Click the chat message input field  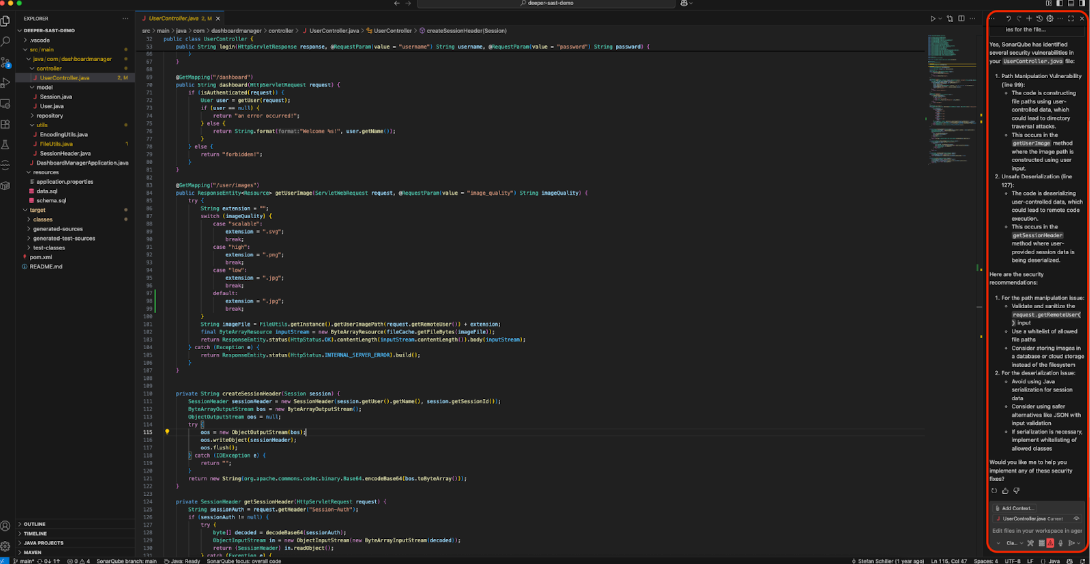pyautogui.click(x=1035, y=530)
